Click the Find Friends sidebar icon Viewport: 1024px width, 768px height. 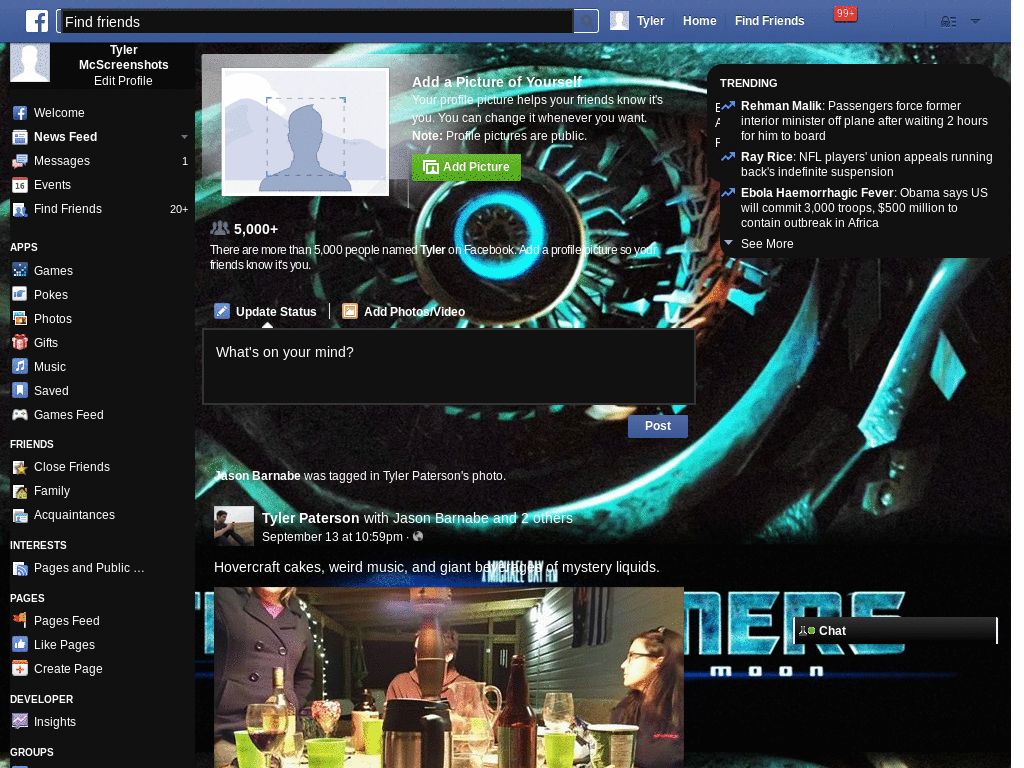20,210
